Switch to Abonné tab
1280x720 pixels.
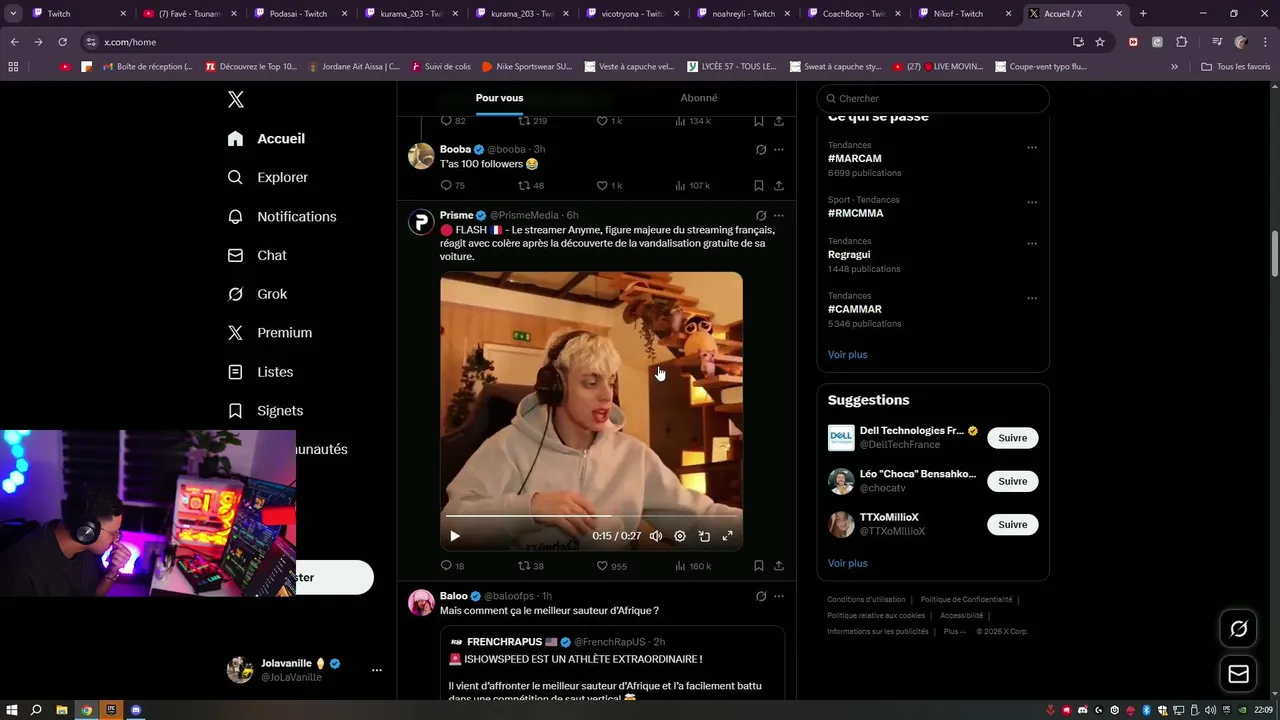click(698, 98)
